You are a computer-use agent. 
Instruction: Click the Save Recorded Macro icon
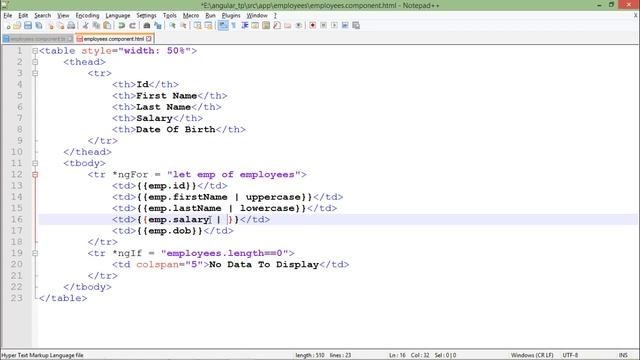pos(356,26)
